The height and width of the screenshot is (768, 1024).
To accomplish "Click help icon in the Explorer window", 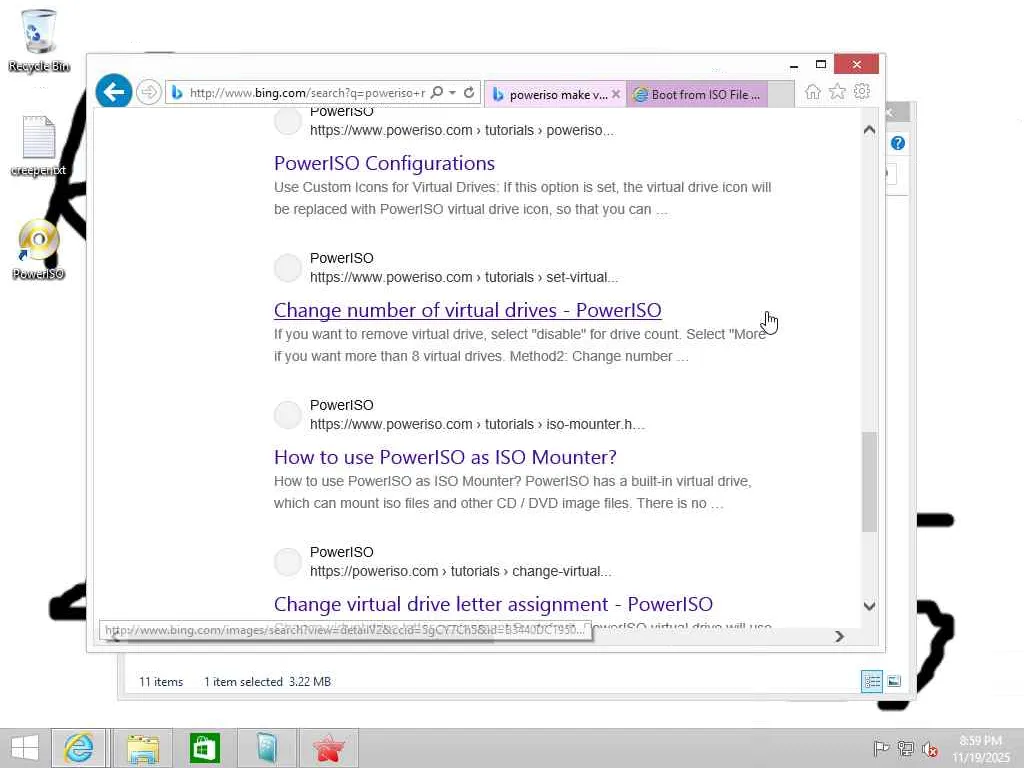I will 898,143.
